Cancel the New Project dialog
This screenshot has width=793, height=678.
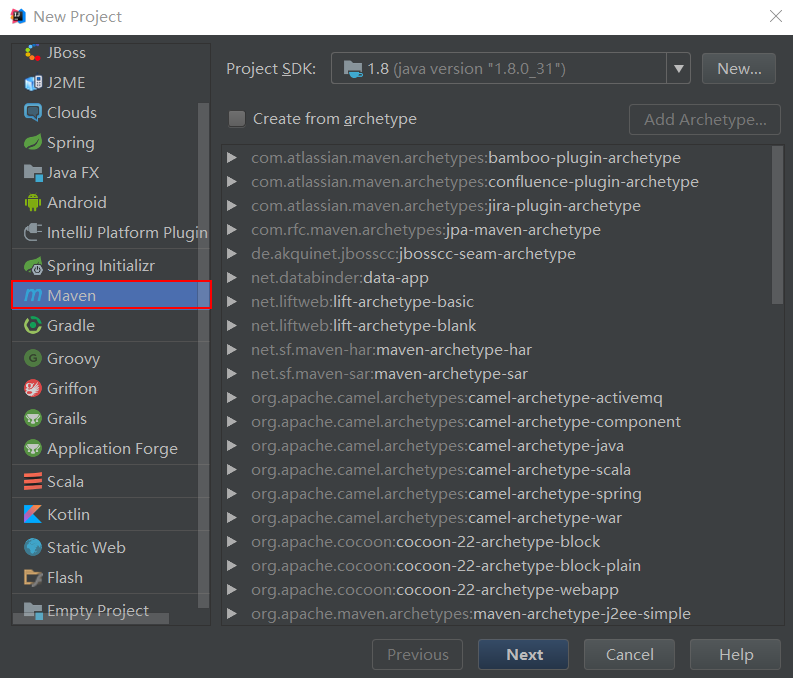pyautogui.click(x=629, y=655)
